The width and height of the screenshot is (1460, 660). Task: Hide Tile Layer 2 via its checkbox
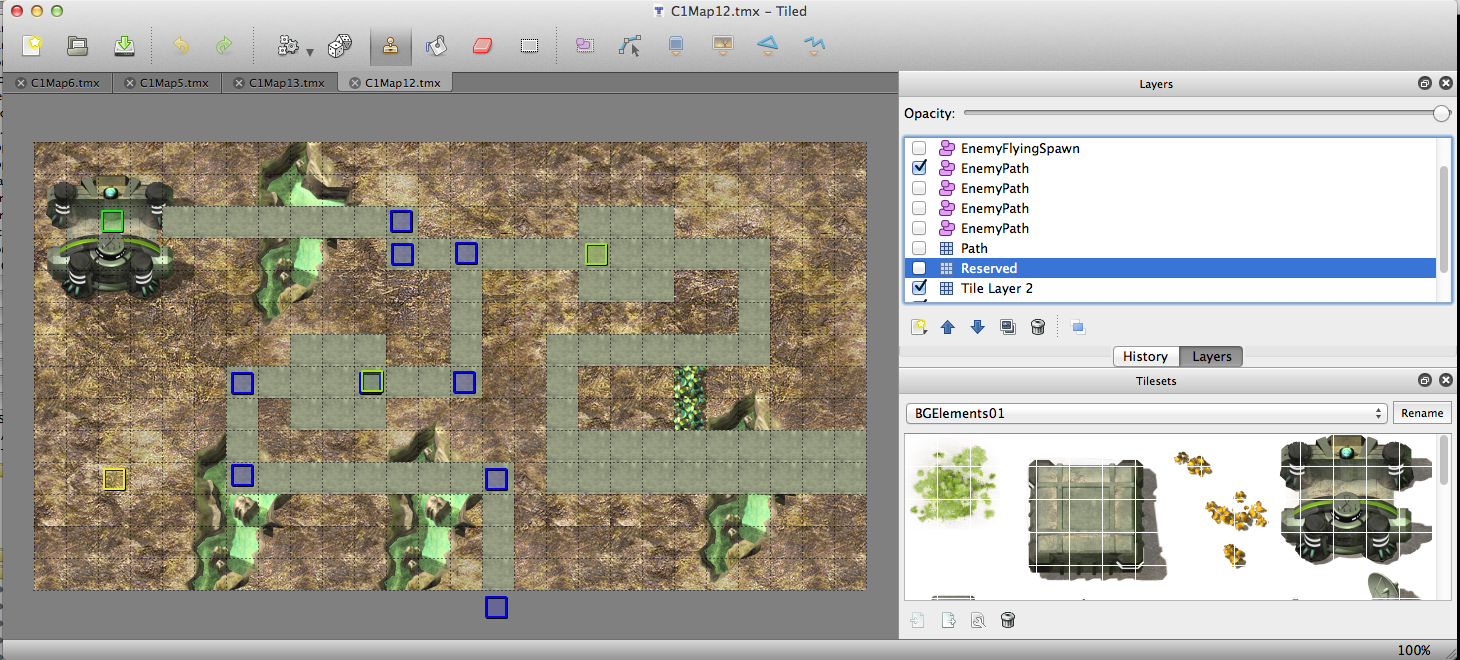click(919, 288)
